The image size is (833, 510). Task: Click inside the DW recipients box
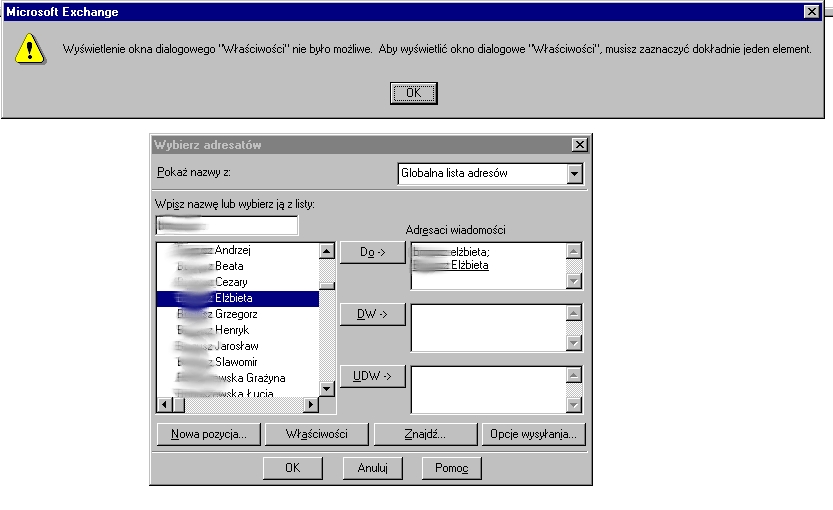tap(488, 328)
